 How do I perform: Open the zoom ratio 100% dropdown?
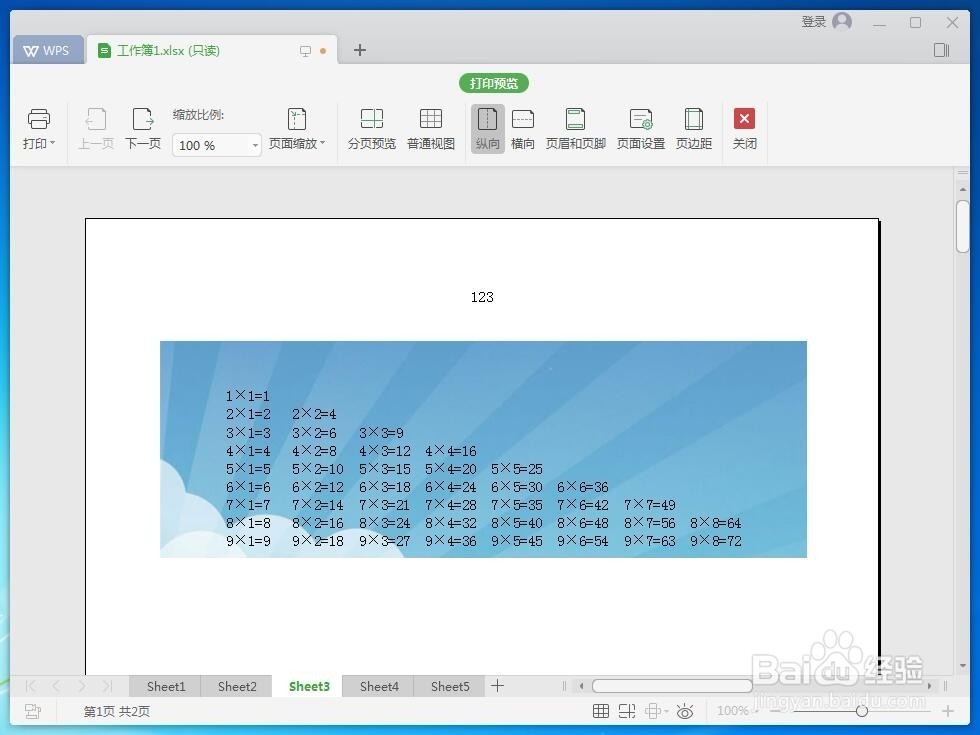(x=253, y=145)
